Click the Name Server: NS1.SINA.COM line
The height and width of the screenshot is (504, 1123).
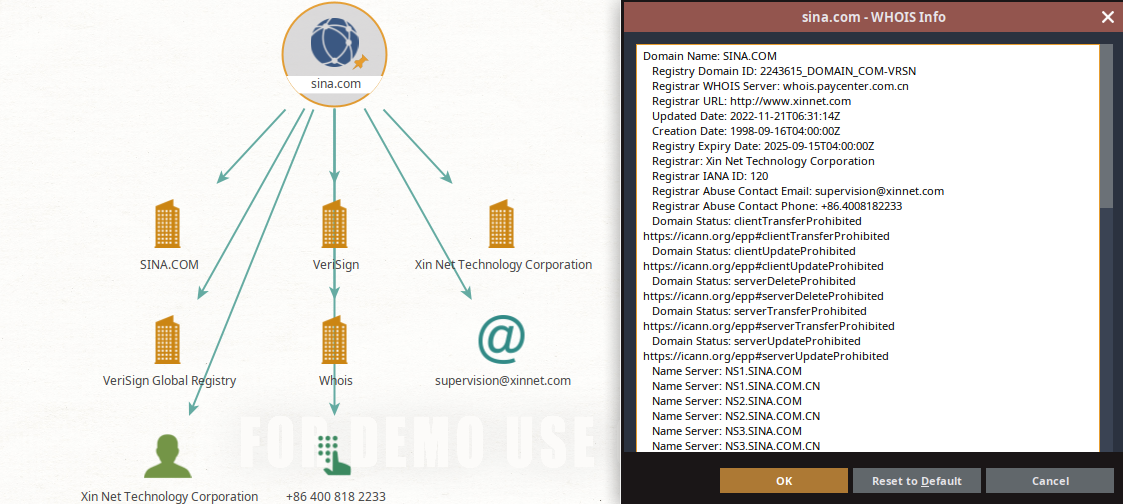coord(727,371)
